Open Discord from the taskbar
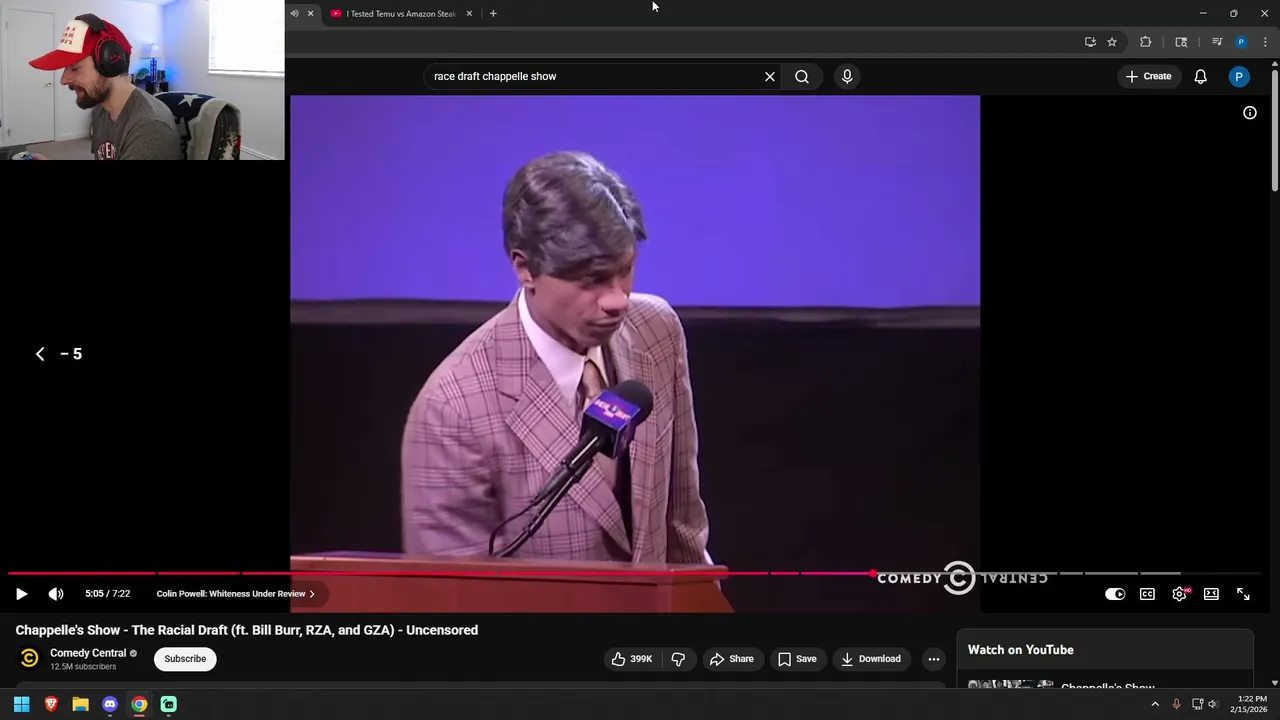The height and width of the screenshot is (720, 1280). tap(110, 704)
